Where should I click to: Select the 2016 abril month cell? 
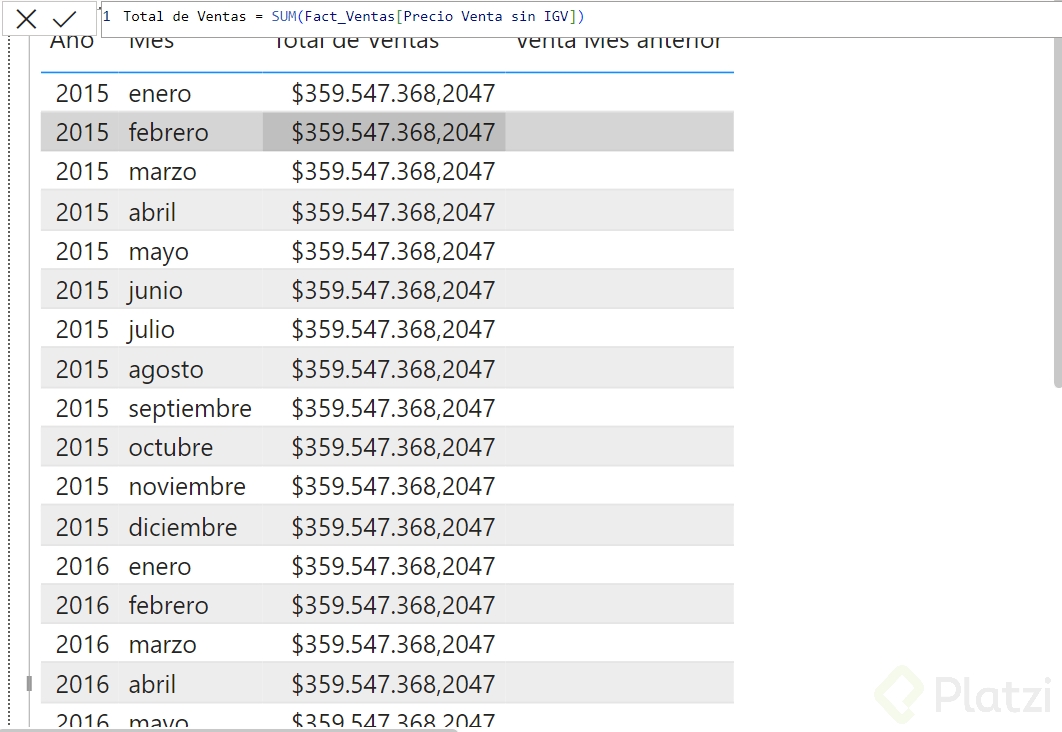152,685
